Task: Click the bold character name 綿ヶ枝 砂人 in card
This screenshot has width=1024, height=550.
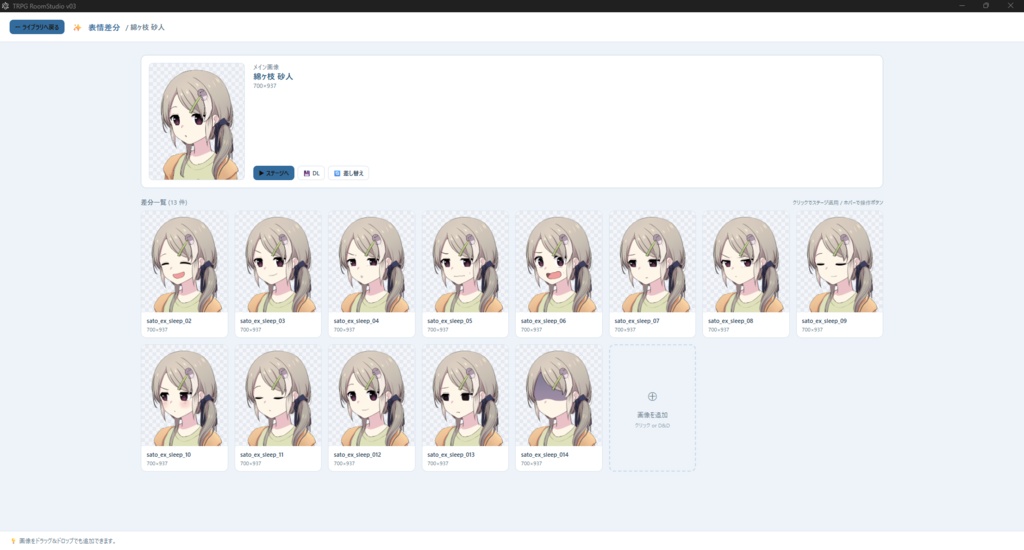Action: pos(273,76)
